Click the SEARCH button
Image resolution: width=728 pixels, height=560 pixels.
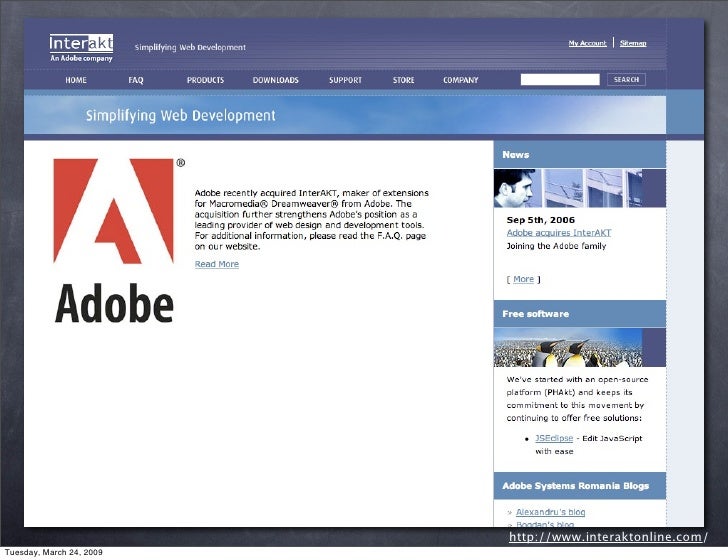[x=626, y=79]
